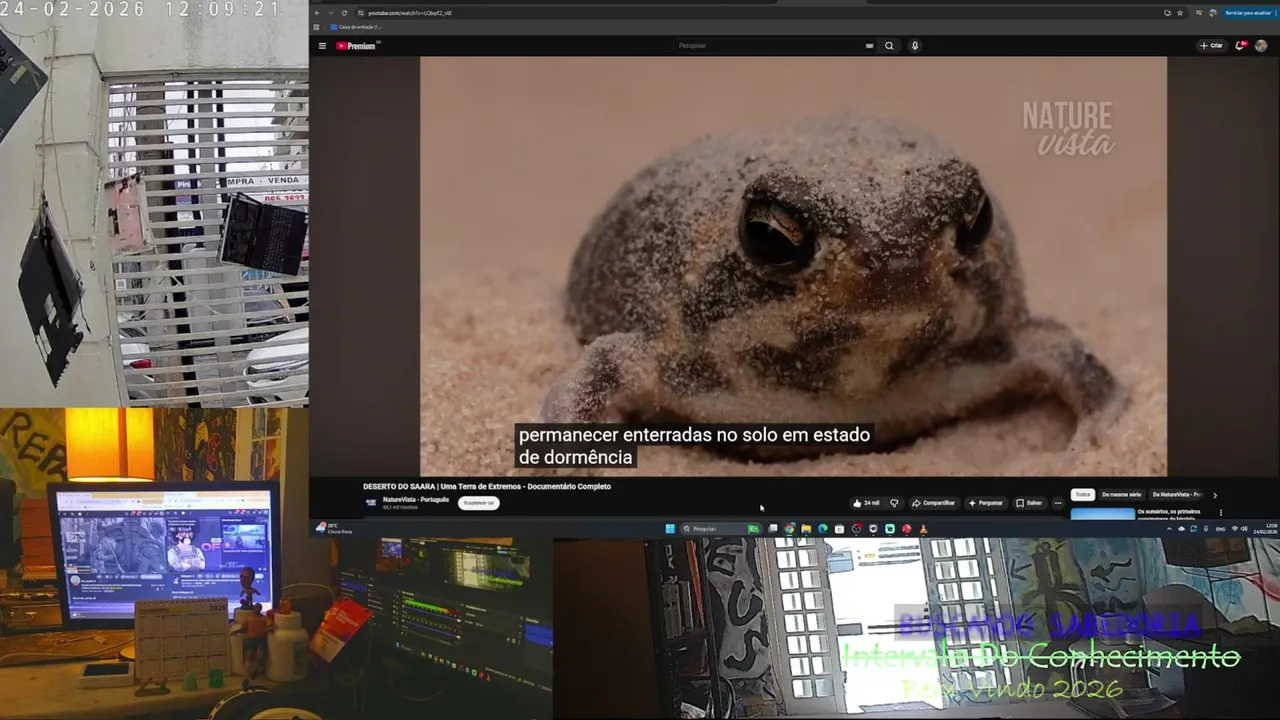The height and width of the screenshot is (720, 1280).
Task: Click the frog video player area
Action: click(793, 266)
